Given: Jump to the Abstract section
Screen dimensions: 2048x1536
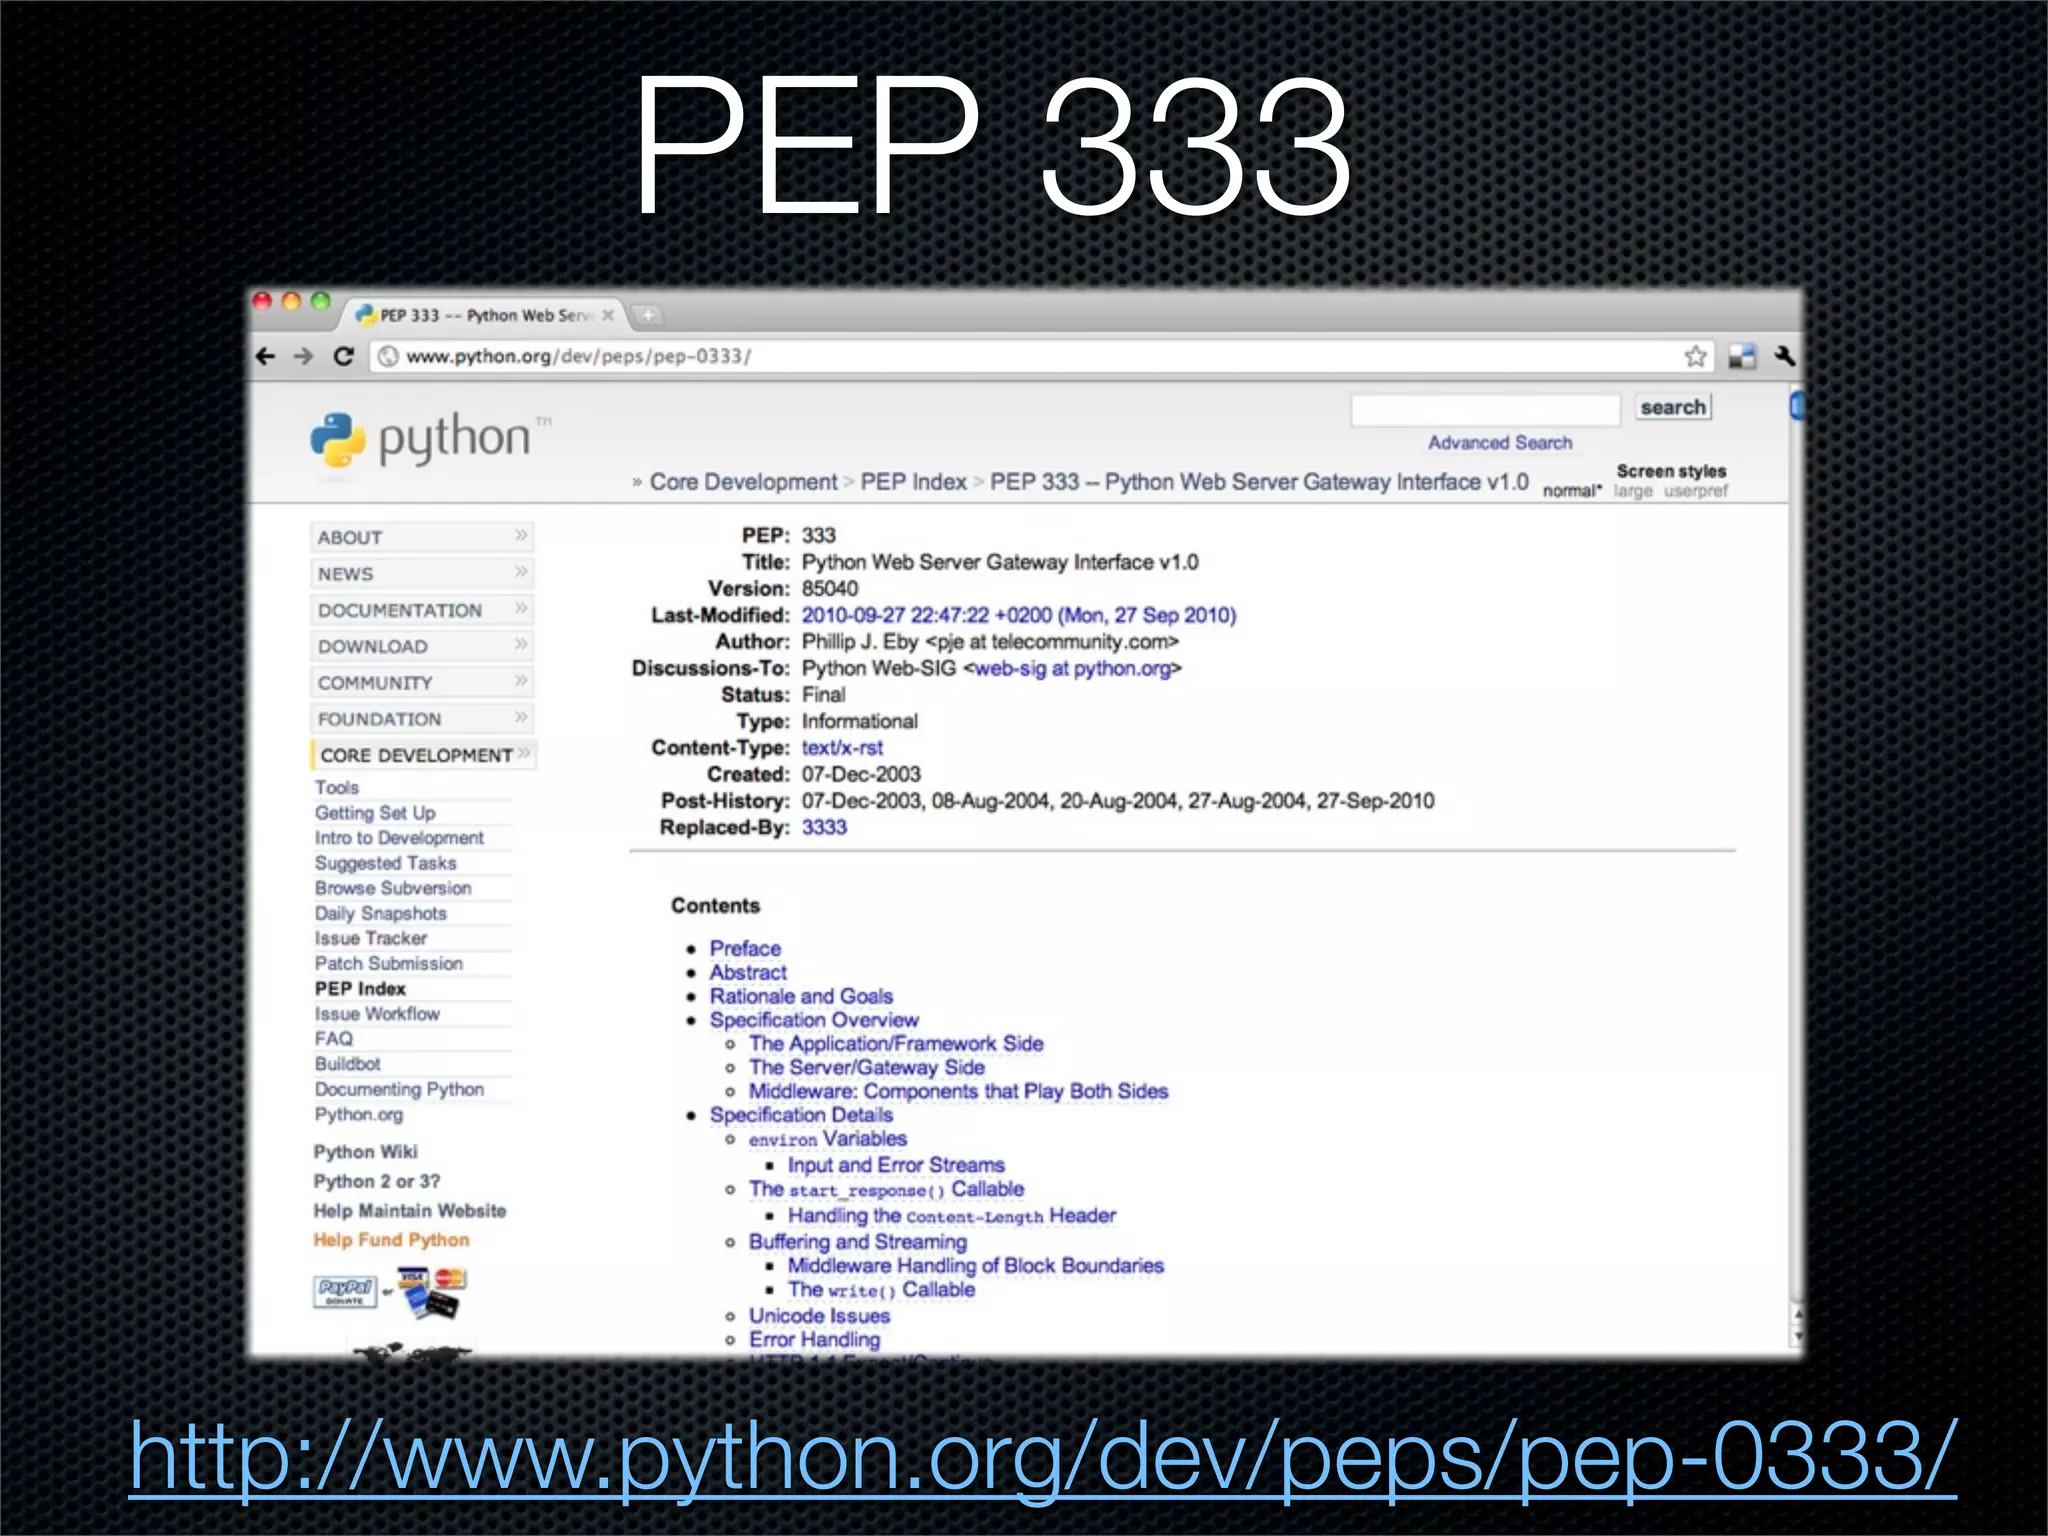Looking at the screenshot, I should coord(748,972).
